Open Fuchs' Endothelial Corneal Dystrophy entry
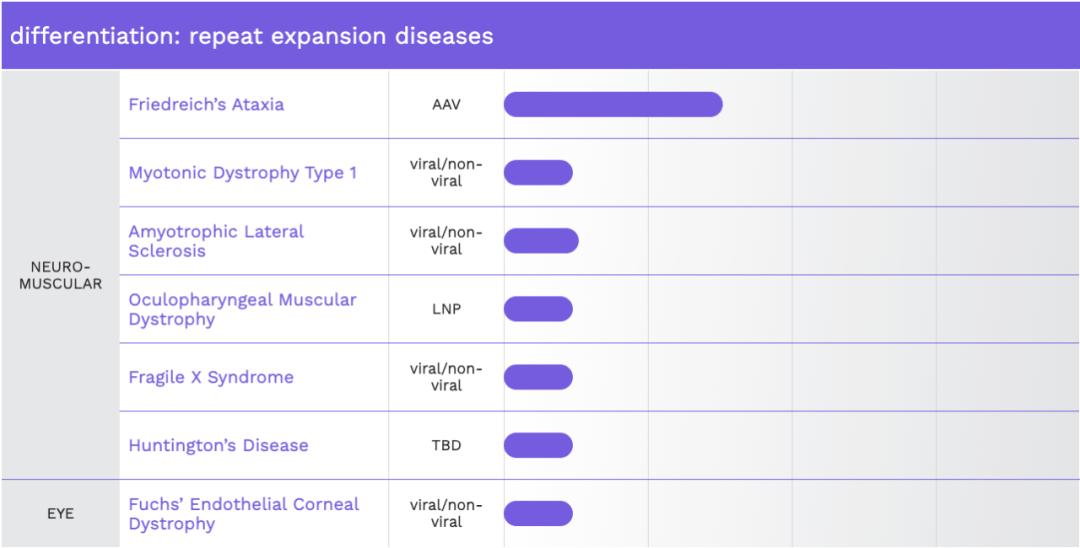Viewport: 1080px width, 548px height. 243,513
